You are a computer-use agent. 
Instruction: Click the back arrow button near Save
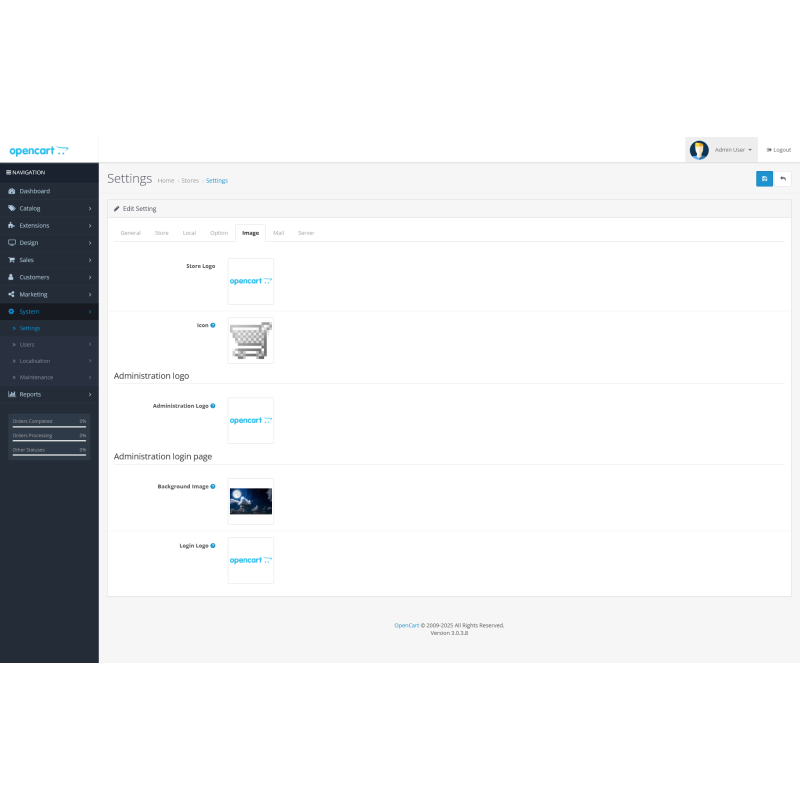coord(784,178)
